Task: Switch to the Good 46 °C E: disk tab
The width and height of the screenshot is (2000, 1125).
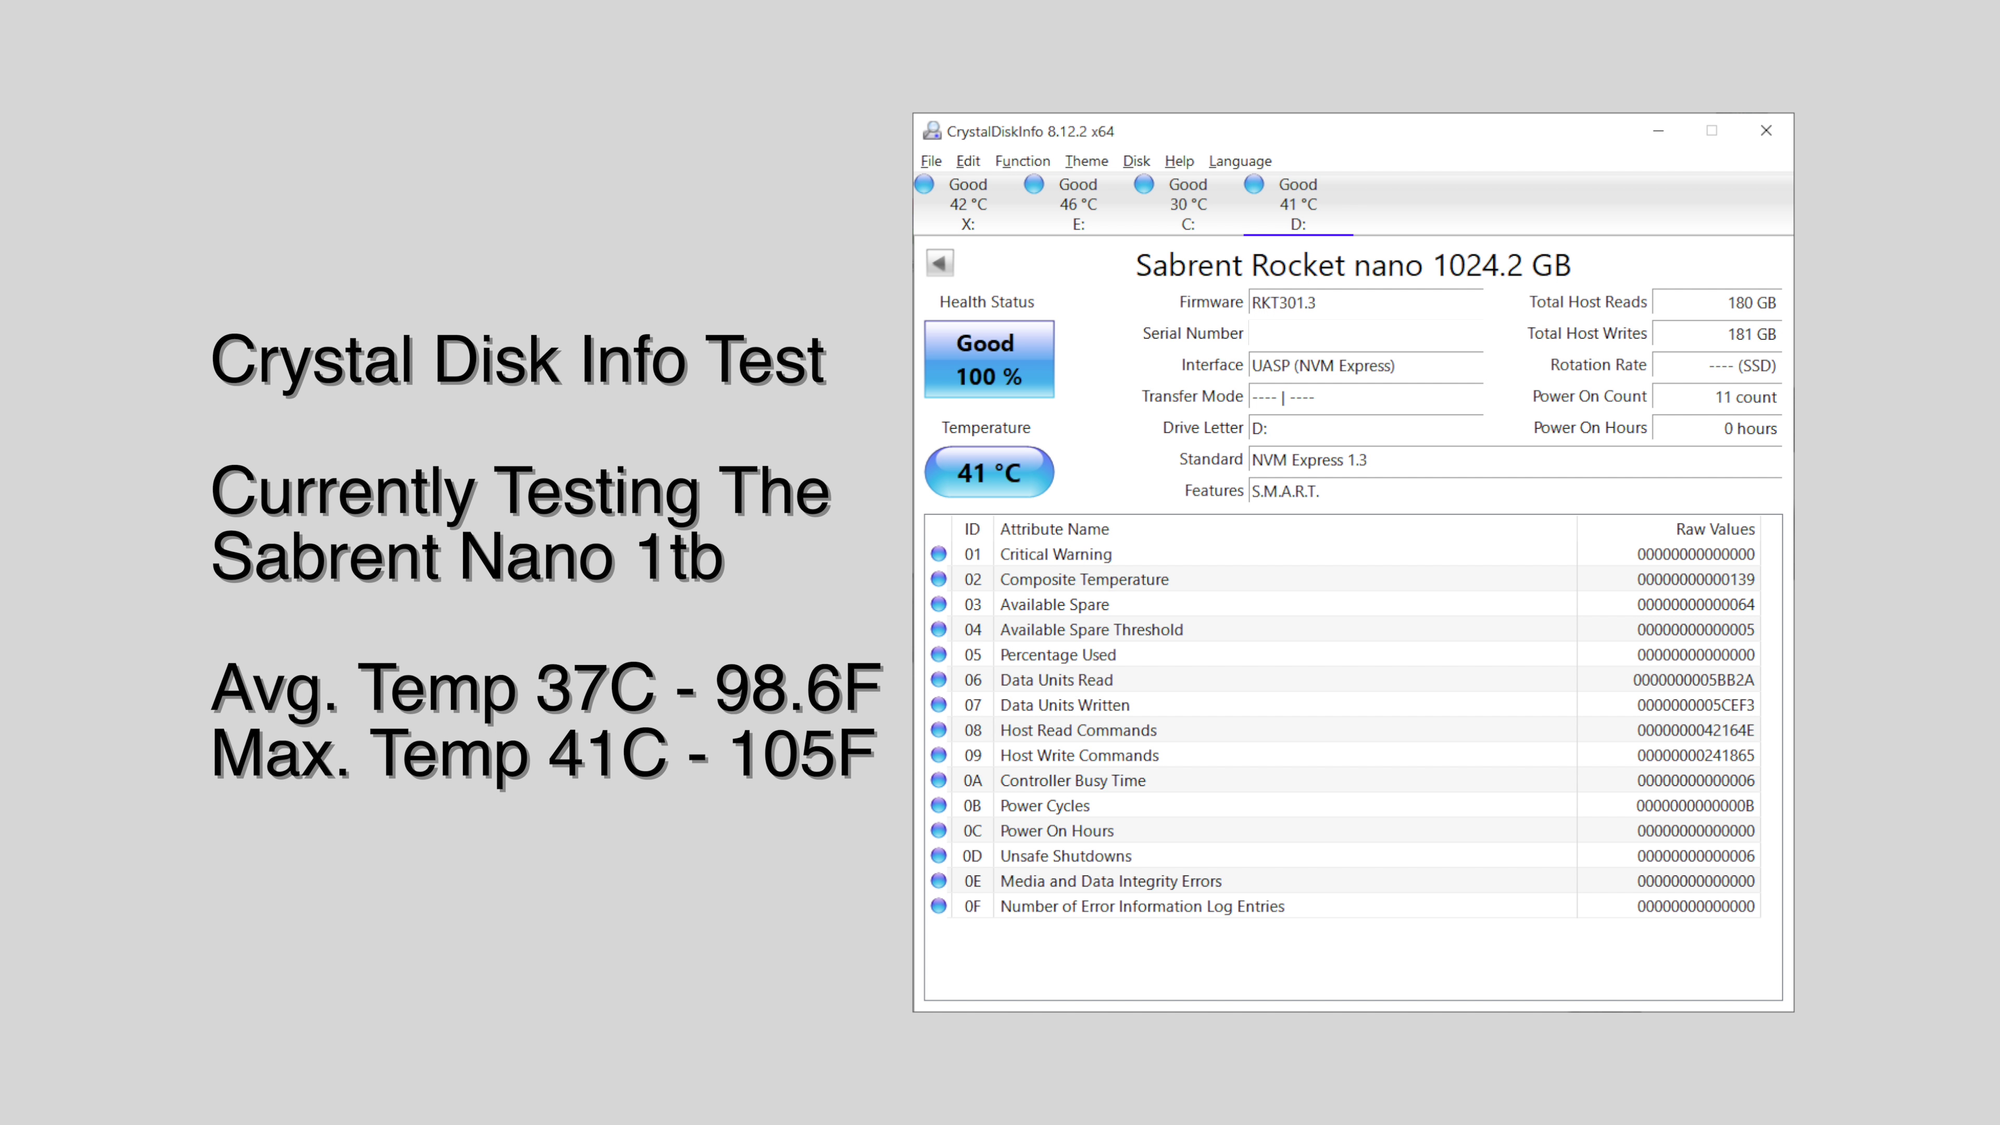Action: (1078, 204)
